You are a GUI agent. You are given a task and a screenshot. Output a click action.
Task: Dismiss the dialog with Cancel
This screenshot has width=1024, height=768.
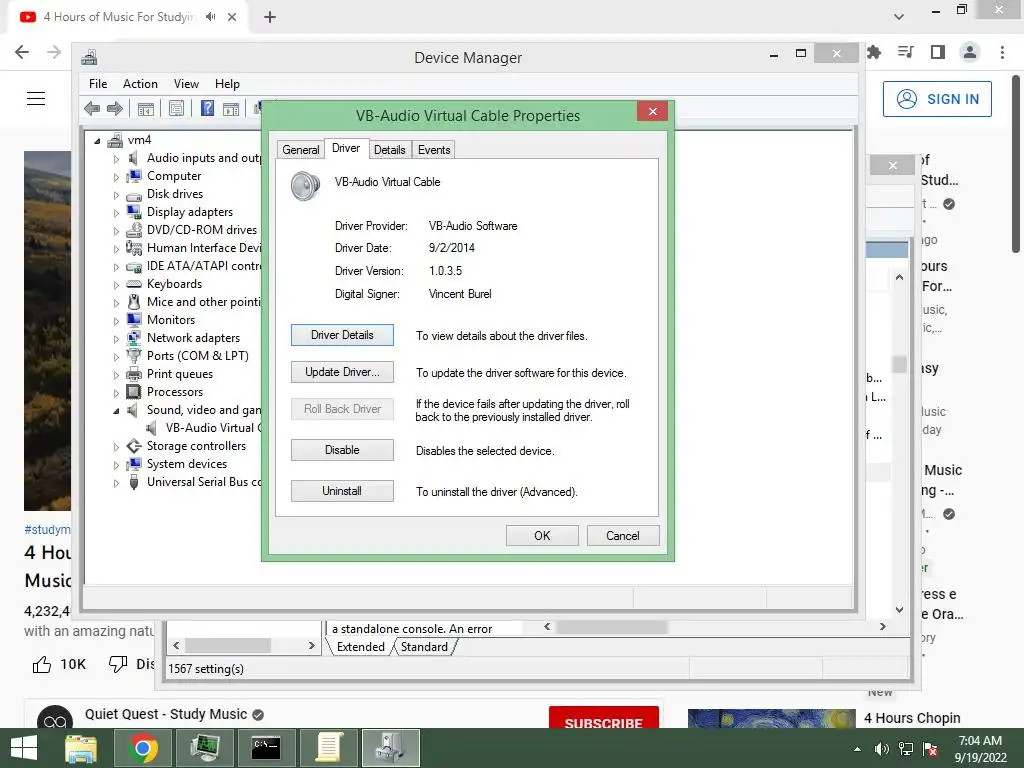coord(623,536)
